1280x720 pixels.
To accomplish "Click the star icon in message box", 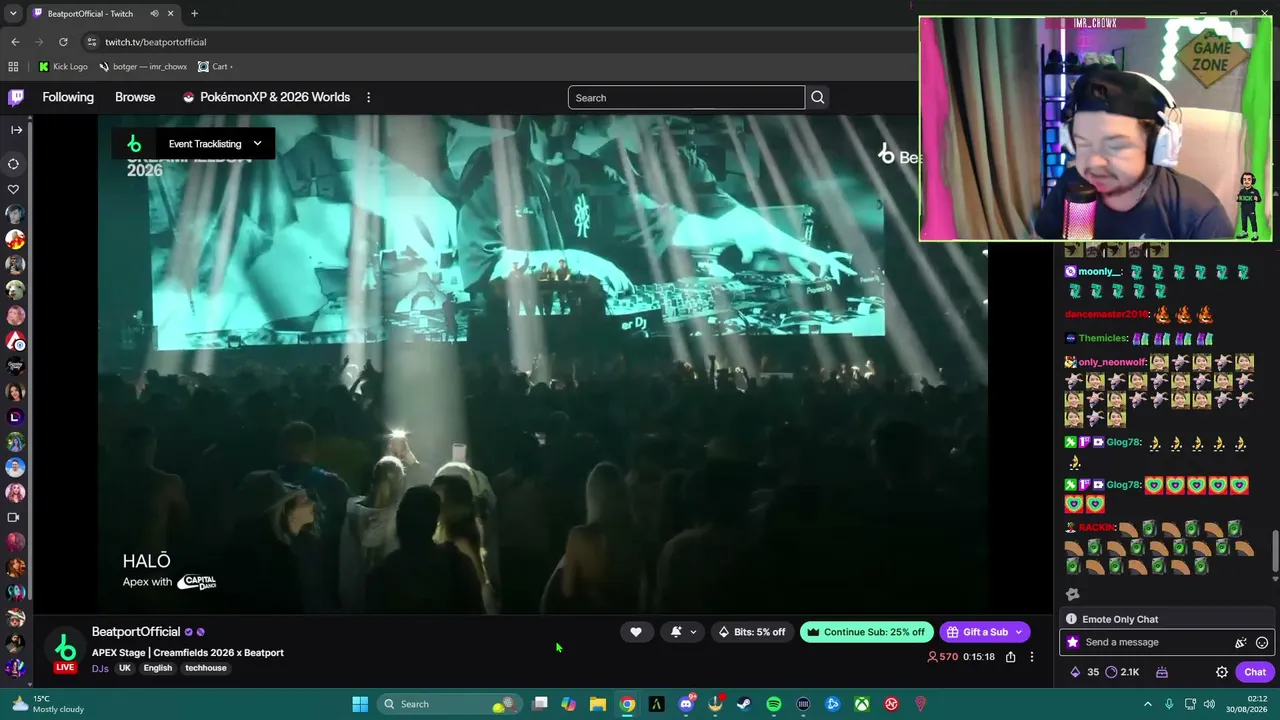I will (1073, 643).
